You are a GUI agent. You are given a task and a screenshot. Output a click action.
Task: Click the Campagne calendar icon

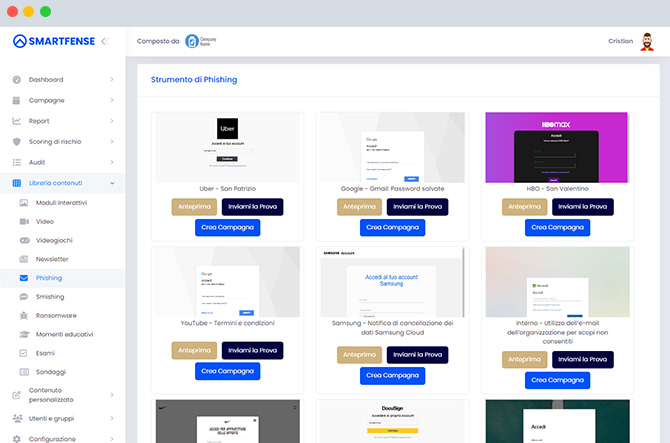[17, 100]
